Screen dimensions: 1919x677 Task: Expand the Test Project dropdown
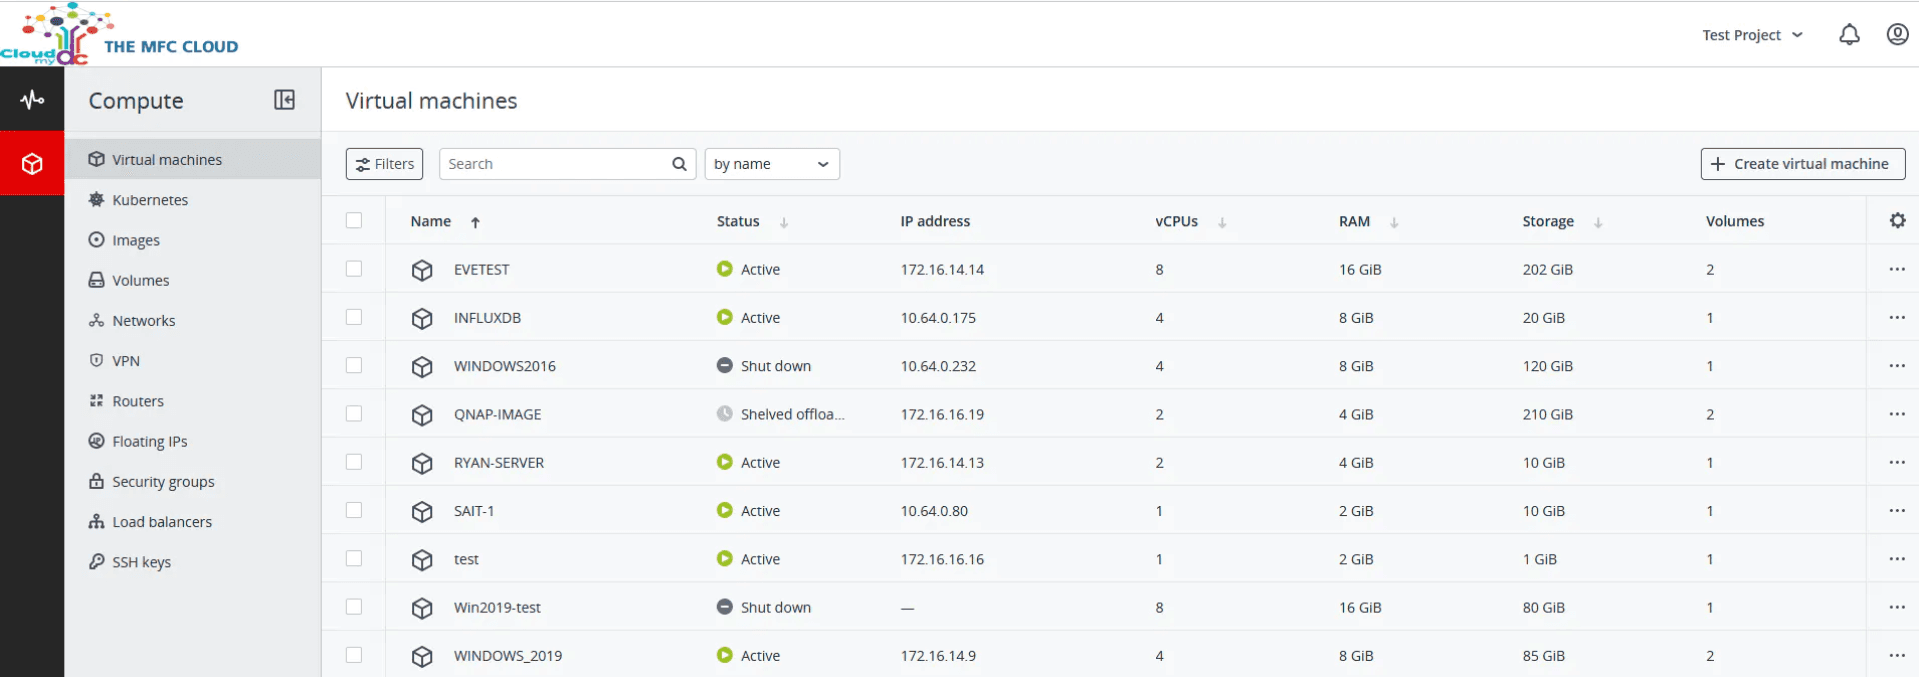click(x=1752, y=35)
